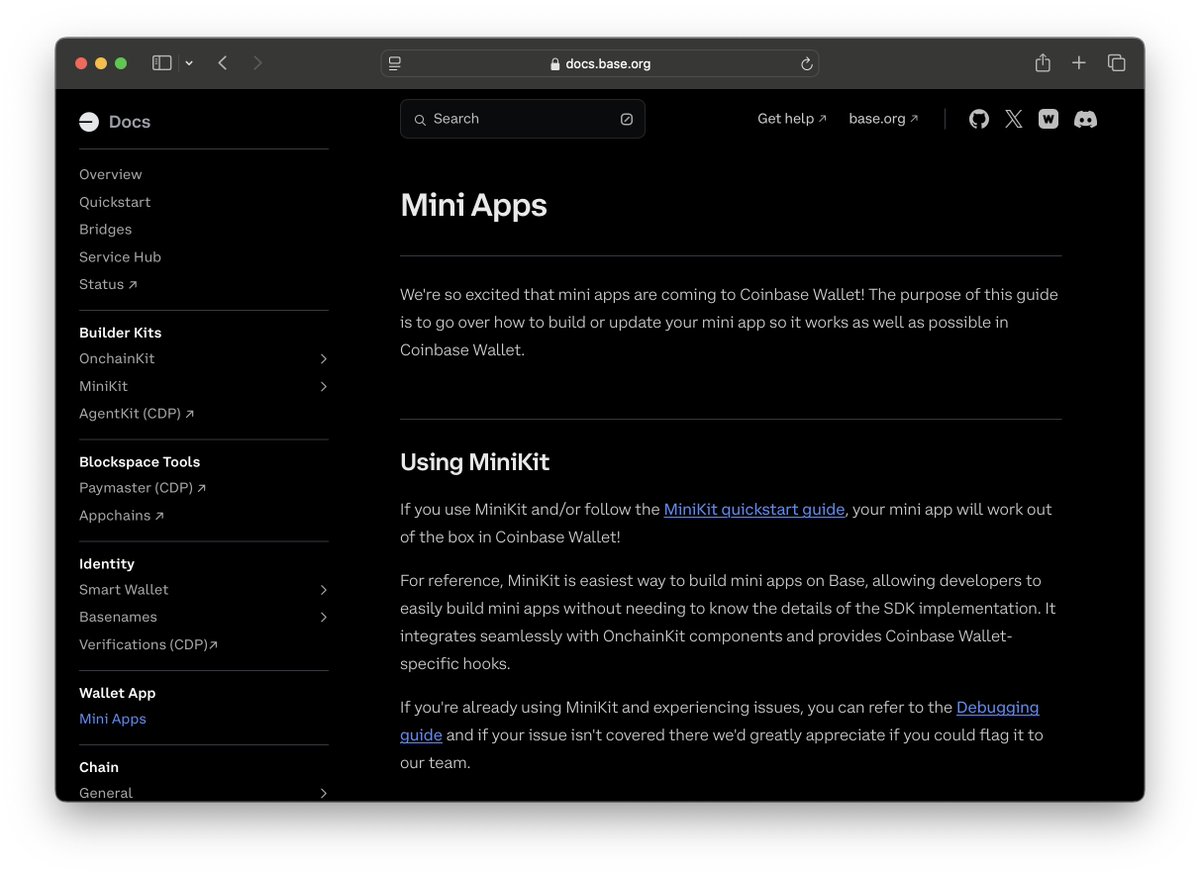Viewport: 1200px width, 875px height.
Task: Click the Wallet App section header
Action: (x=117, y=693)
